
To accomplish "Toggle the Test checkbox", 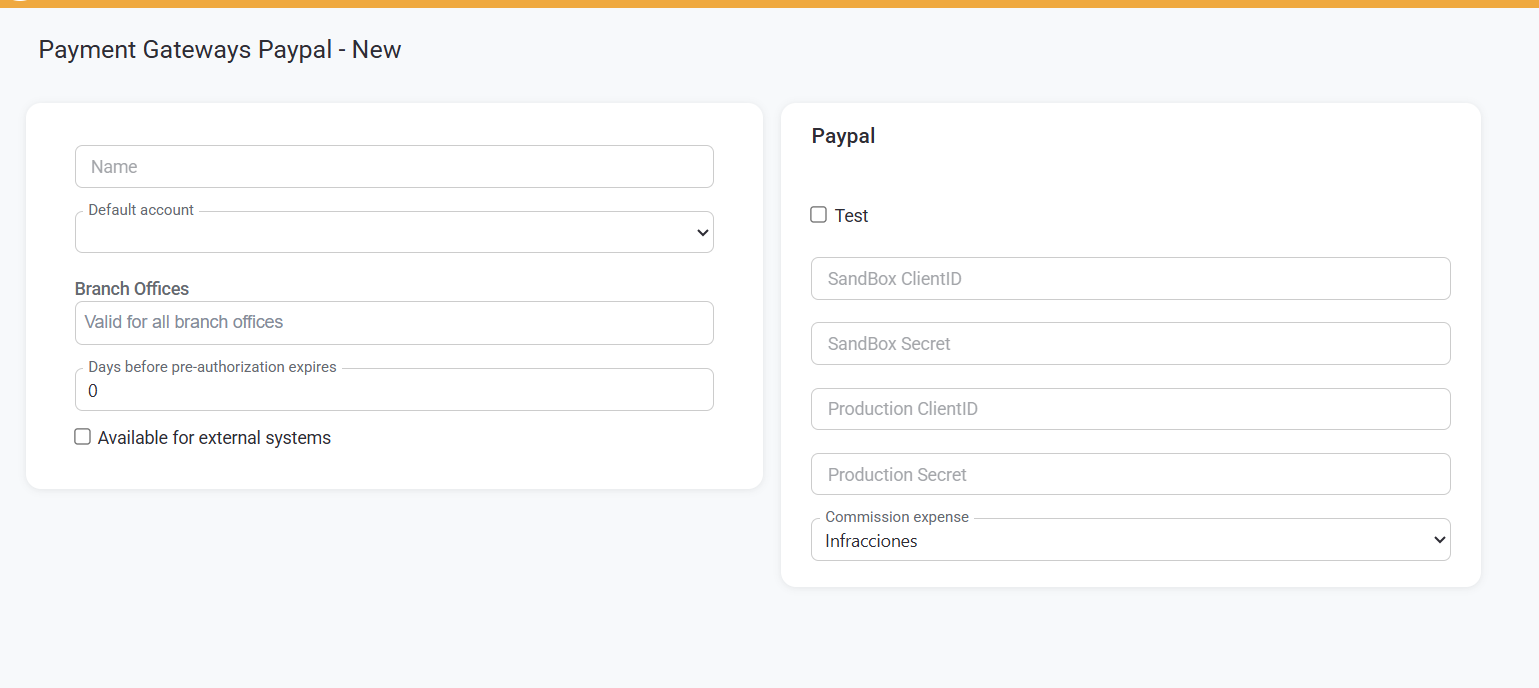I will (x=819, y=215).
